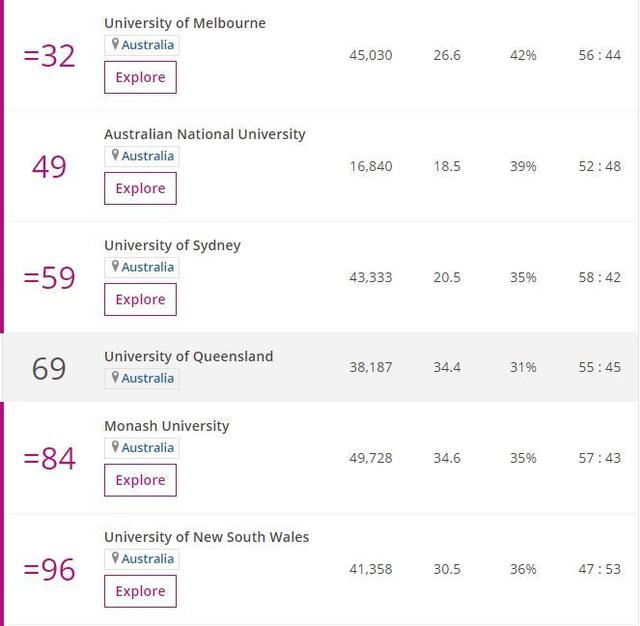Visit the Monash University title link
Screen dimensions: 640x626
(166, 426)
